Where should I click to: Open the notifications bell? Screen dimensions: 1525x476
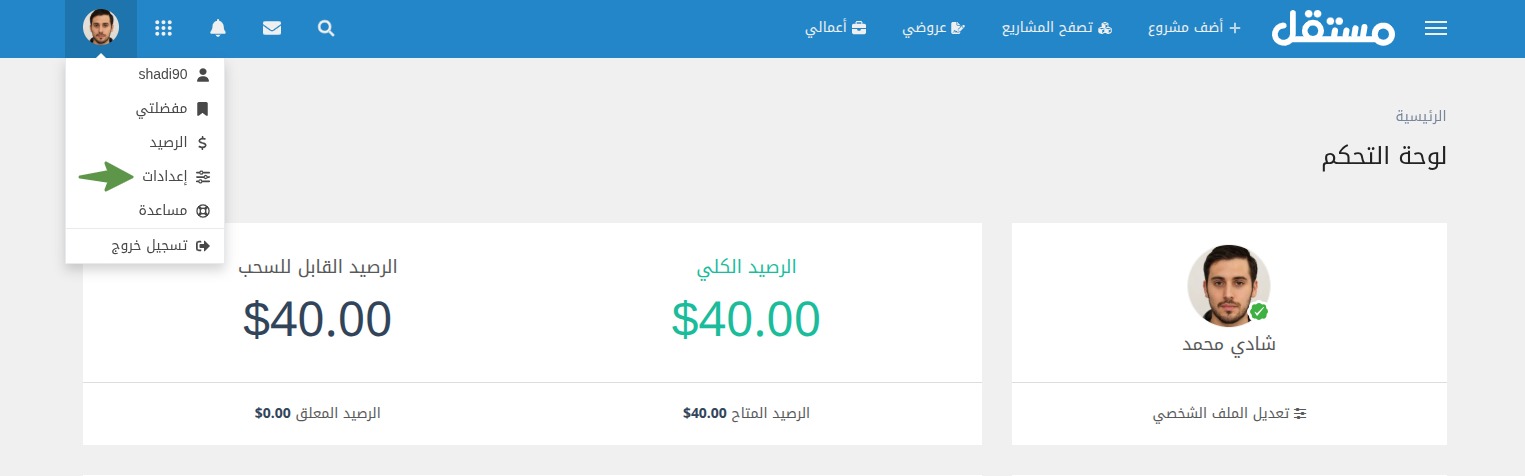(x=218, y=29)
